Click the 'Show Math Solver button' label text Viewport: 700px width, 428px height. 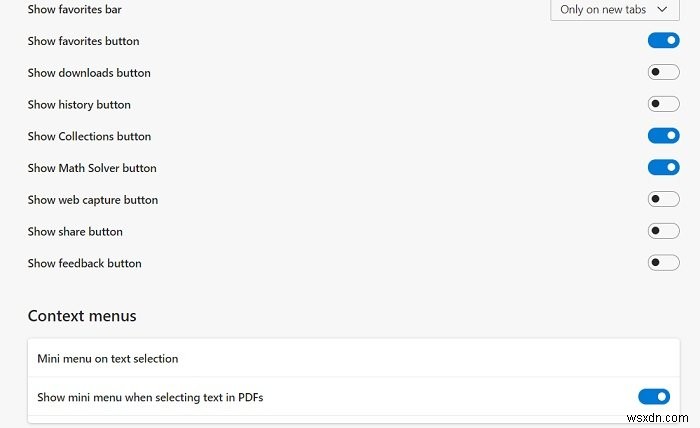click(x=92, y=168)
